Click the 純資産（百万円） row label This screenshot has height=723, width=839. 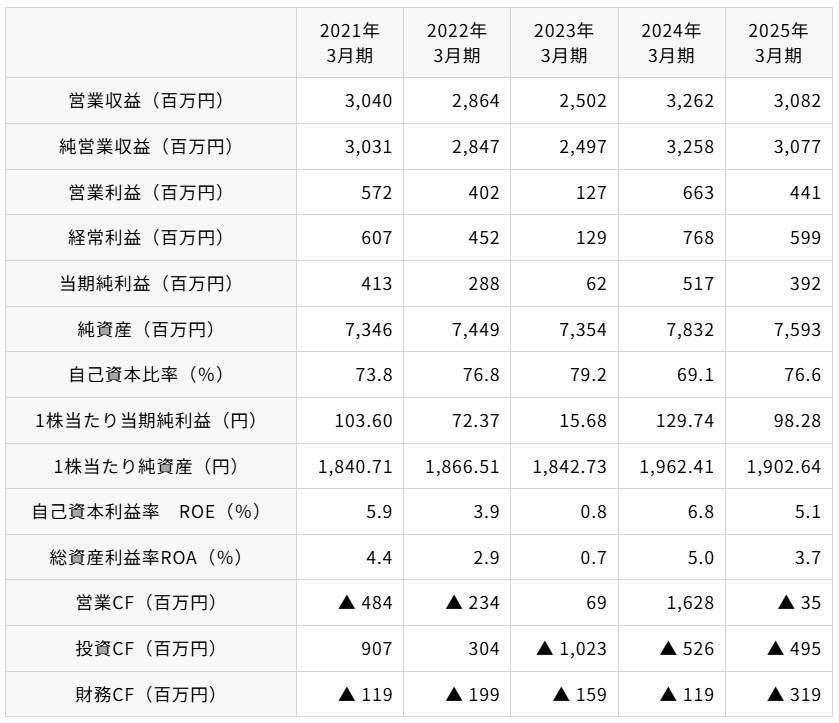coord(150,330)
